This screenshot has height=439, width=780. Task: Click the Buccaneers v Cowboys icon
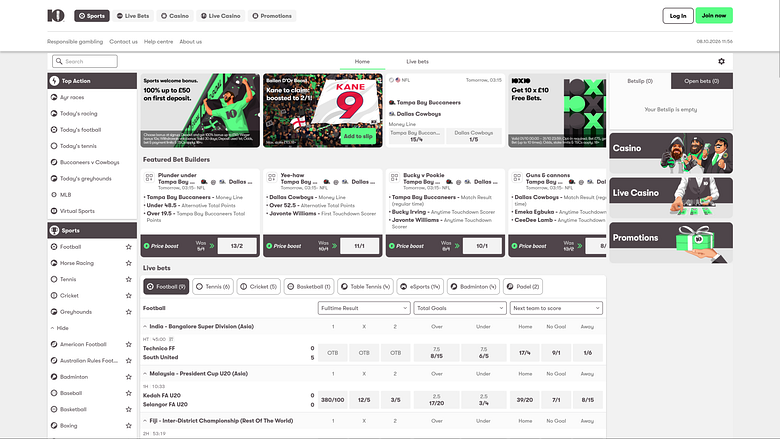click(54, 162)
